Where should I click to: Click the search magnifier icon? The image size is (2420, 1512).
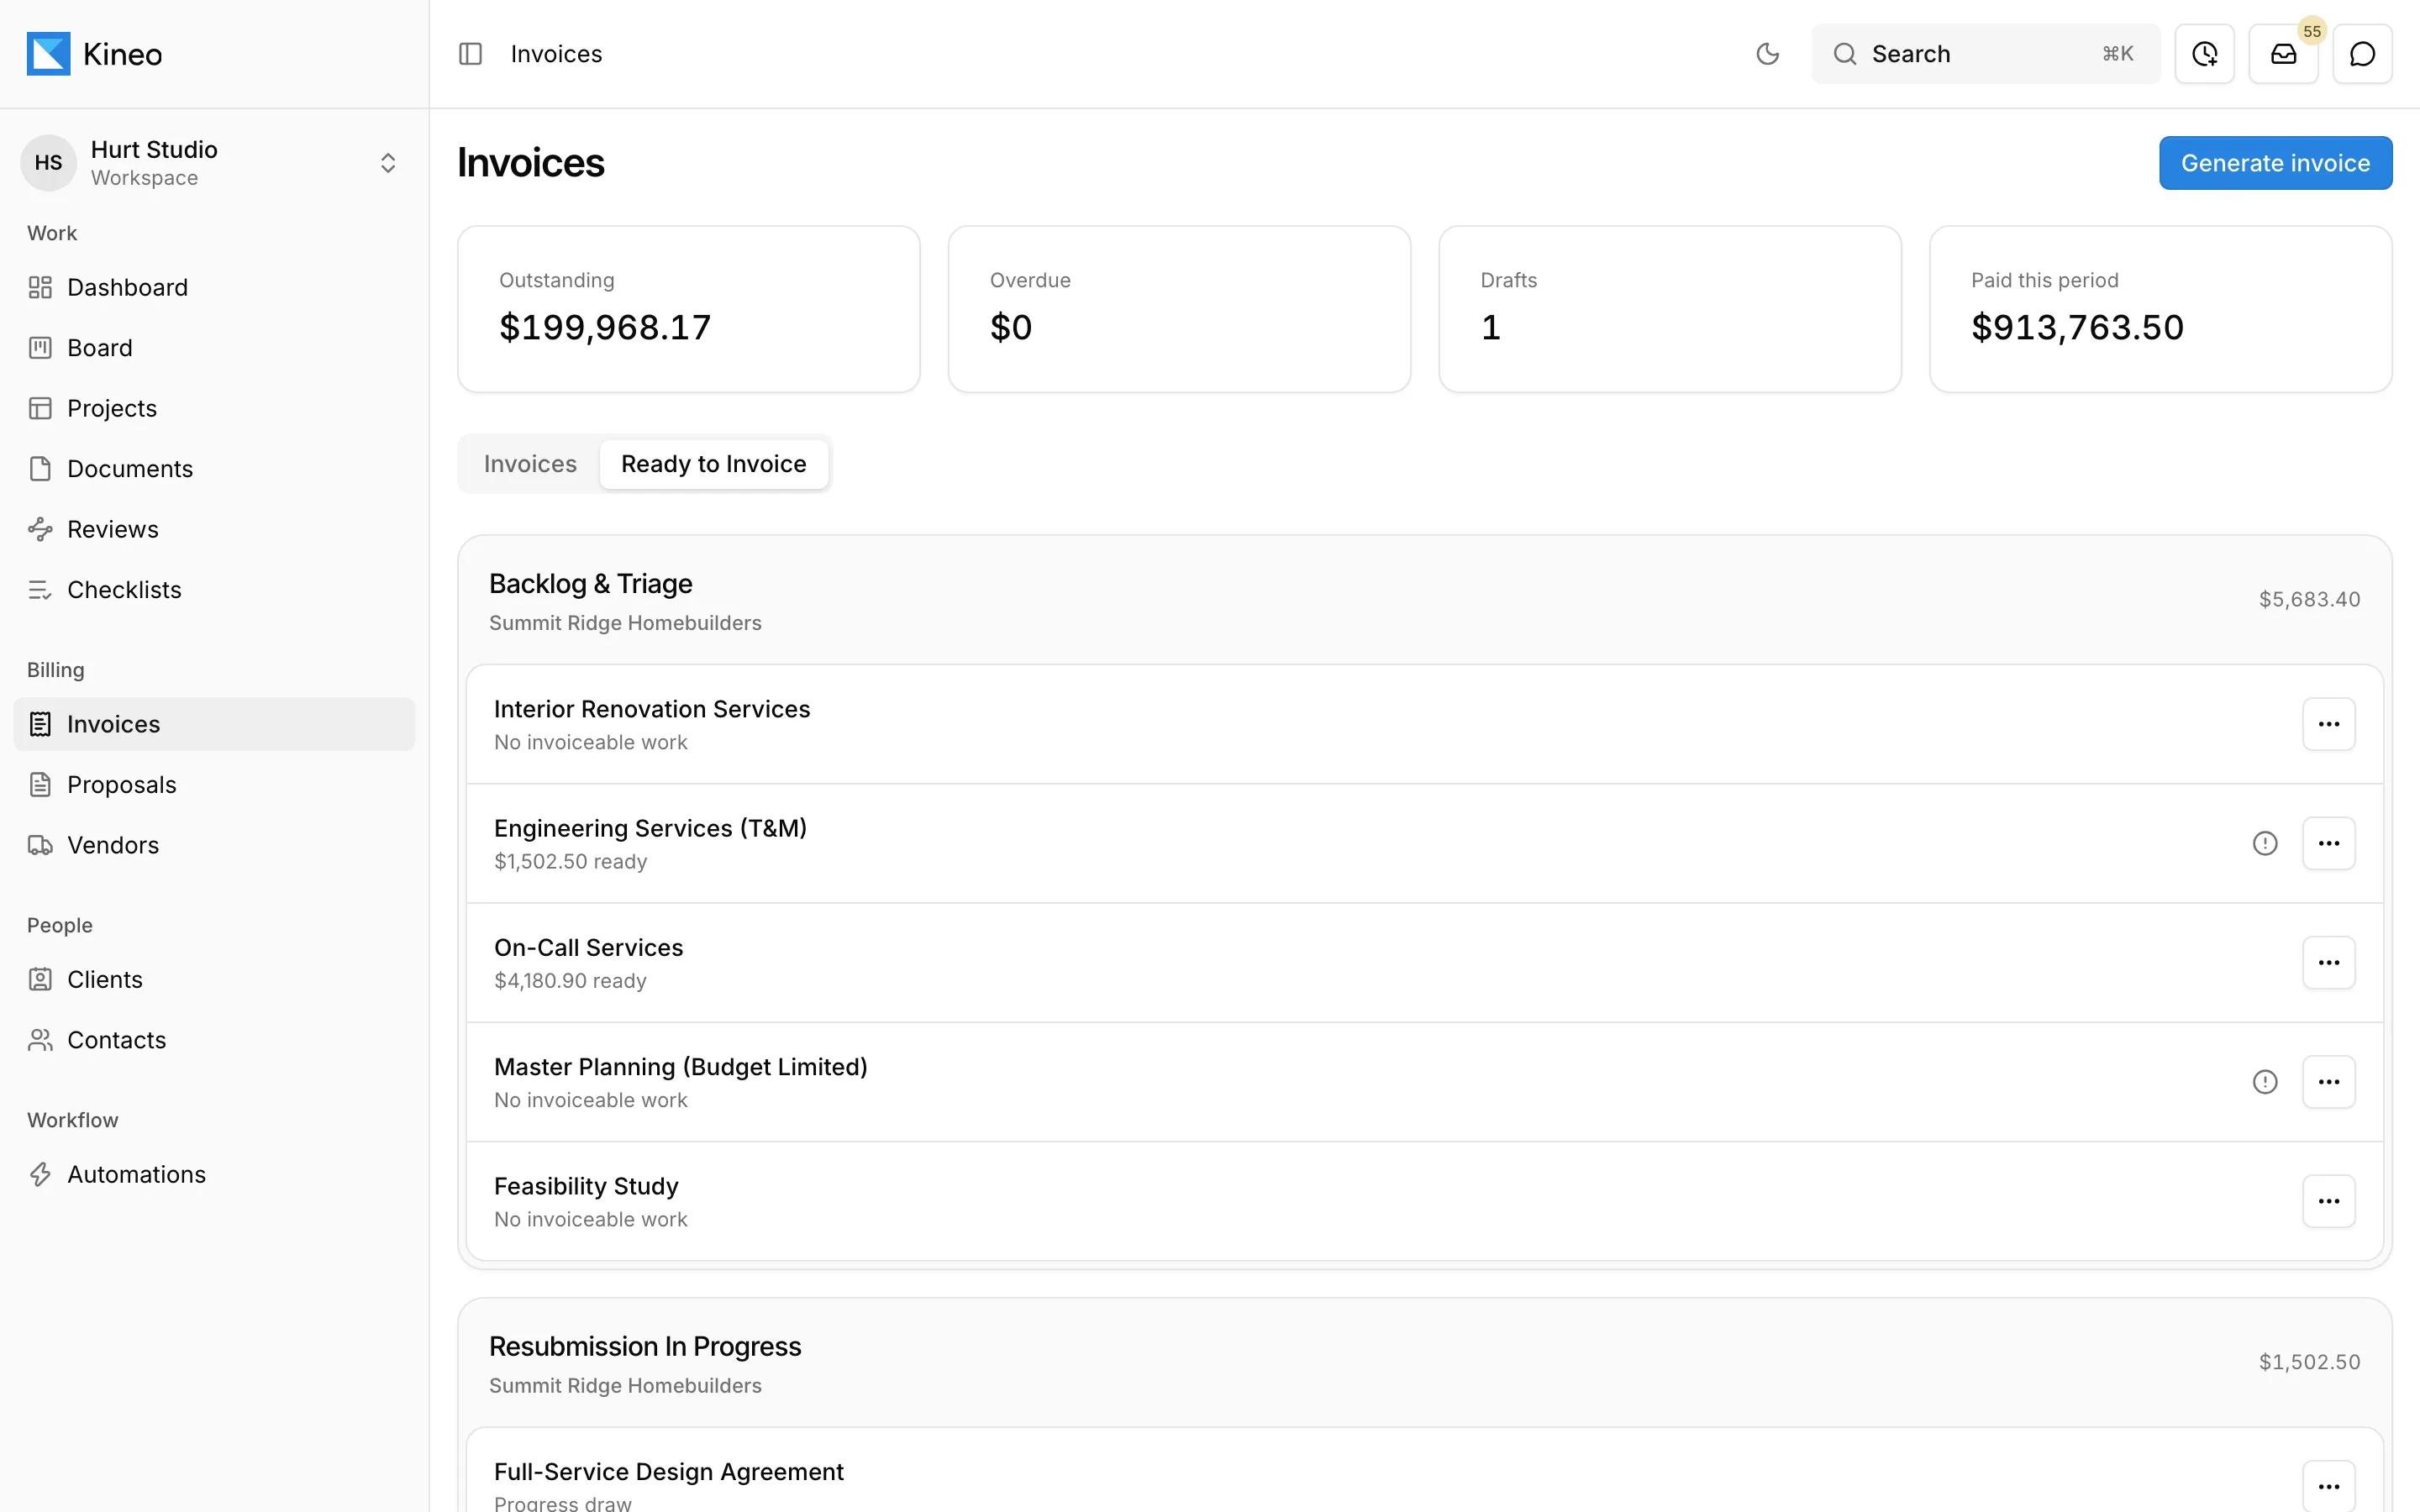1845,54
